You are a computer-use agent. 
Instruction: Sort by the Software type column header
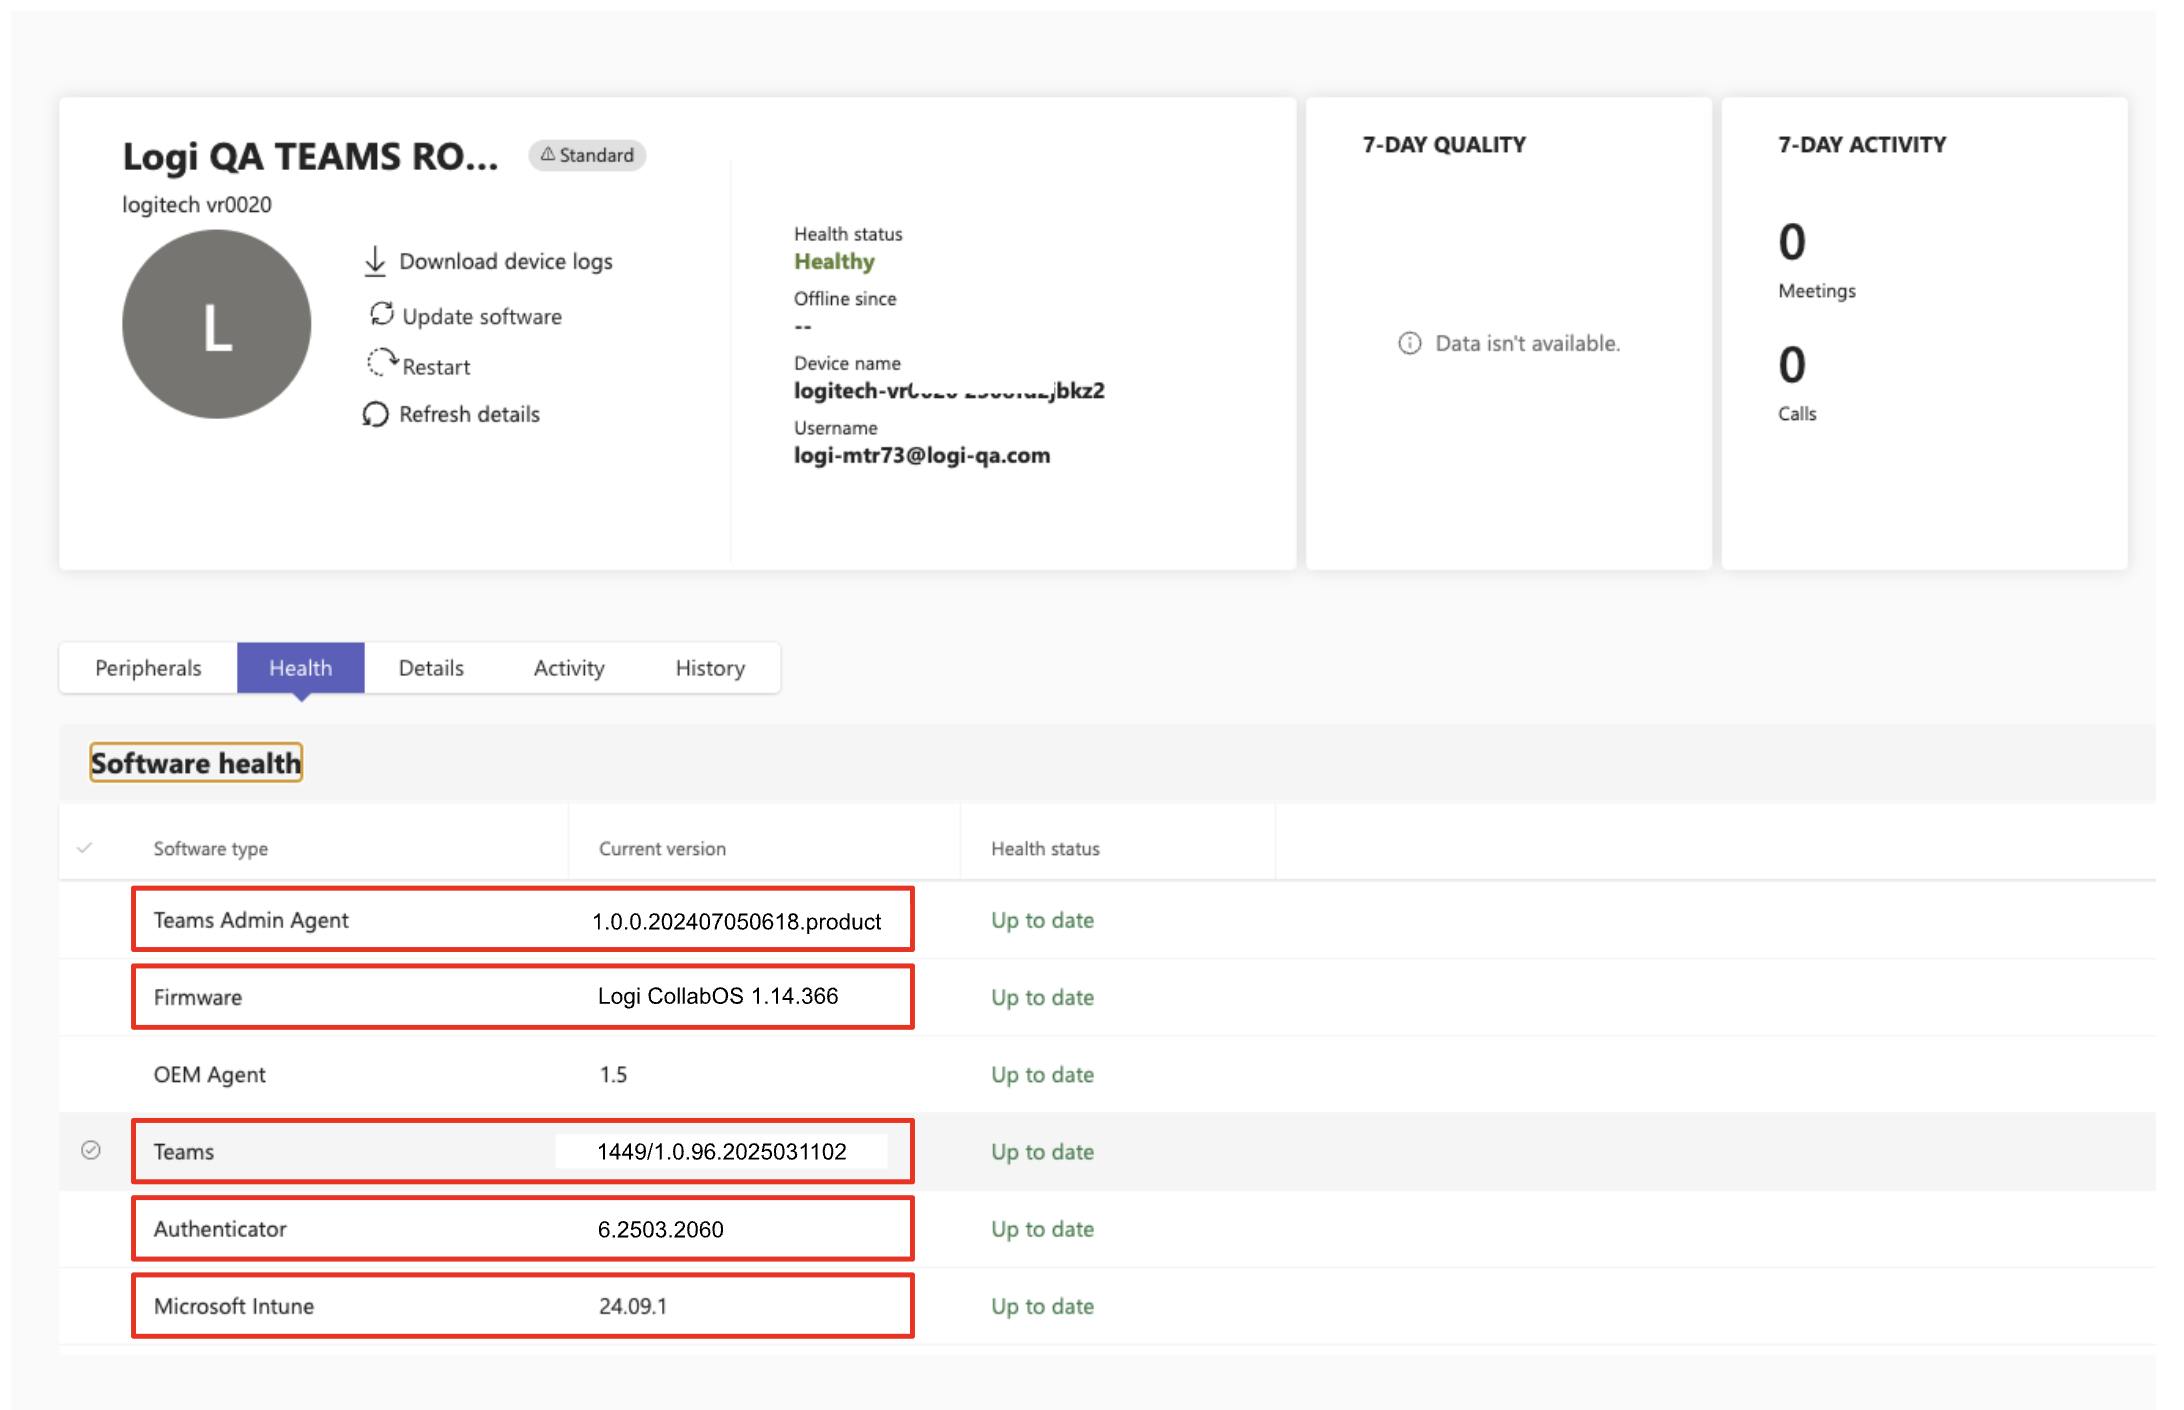click(211, 849)
